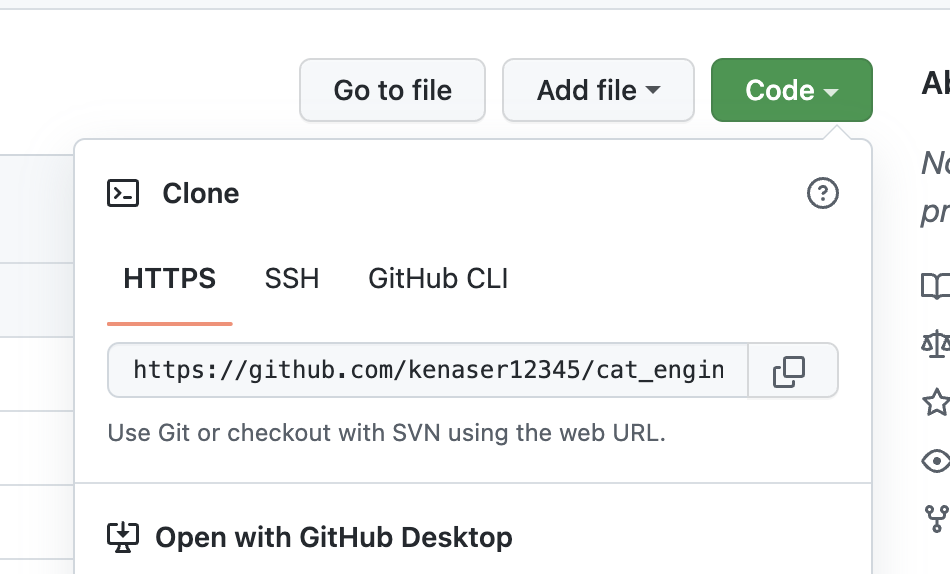Click the star icon in sidebar
The image size is (950, 574).
tap(936, 402)
